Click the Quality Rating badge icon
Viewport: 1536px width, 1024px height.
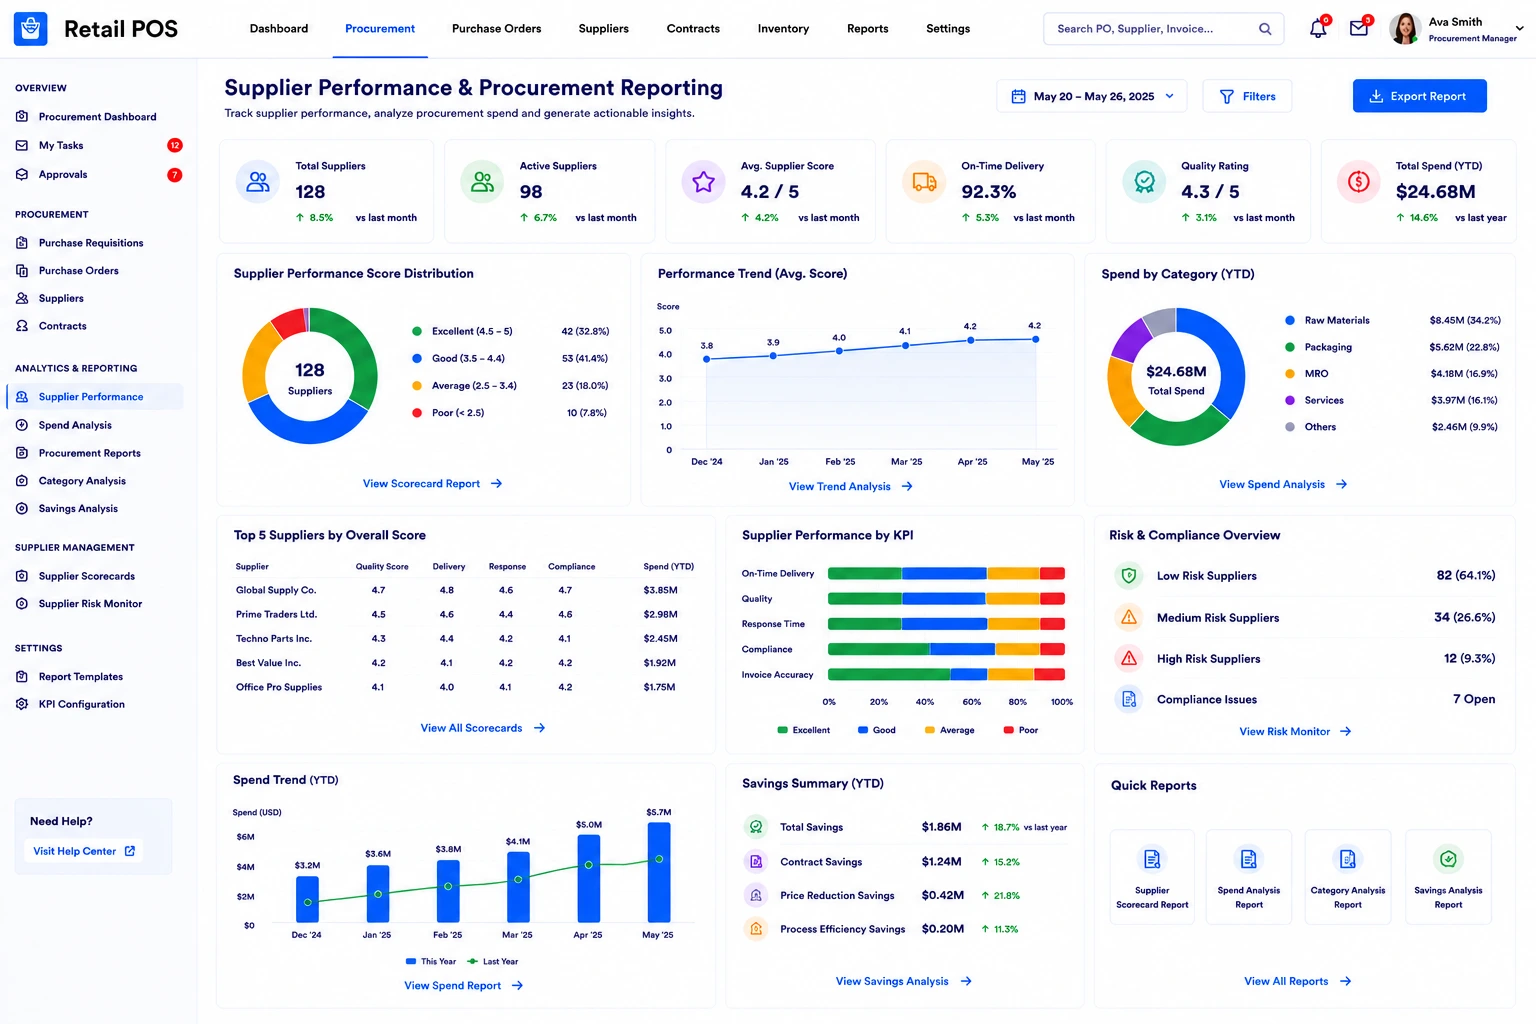pyautogui.click(x=1144, y=182)
